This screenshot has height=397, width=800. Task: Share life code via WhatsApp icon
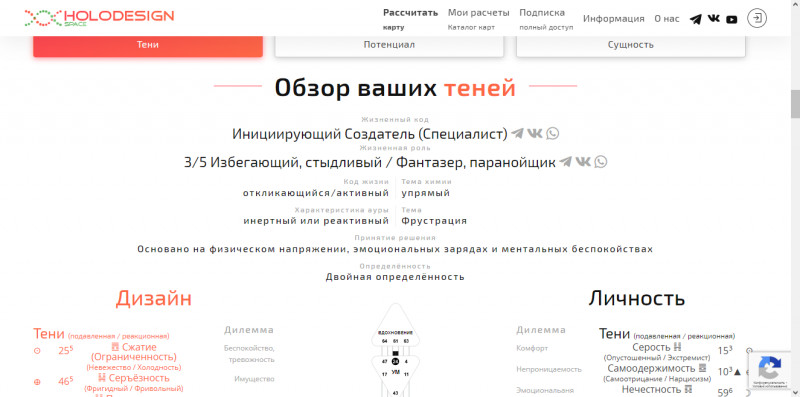553,134
